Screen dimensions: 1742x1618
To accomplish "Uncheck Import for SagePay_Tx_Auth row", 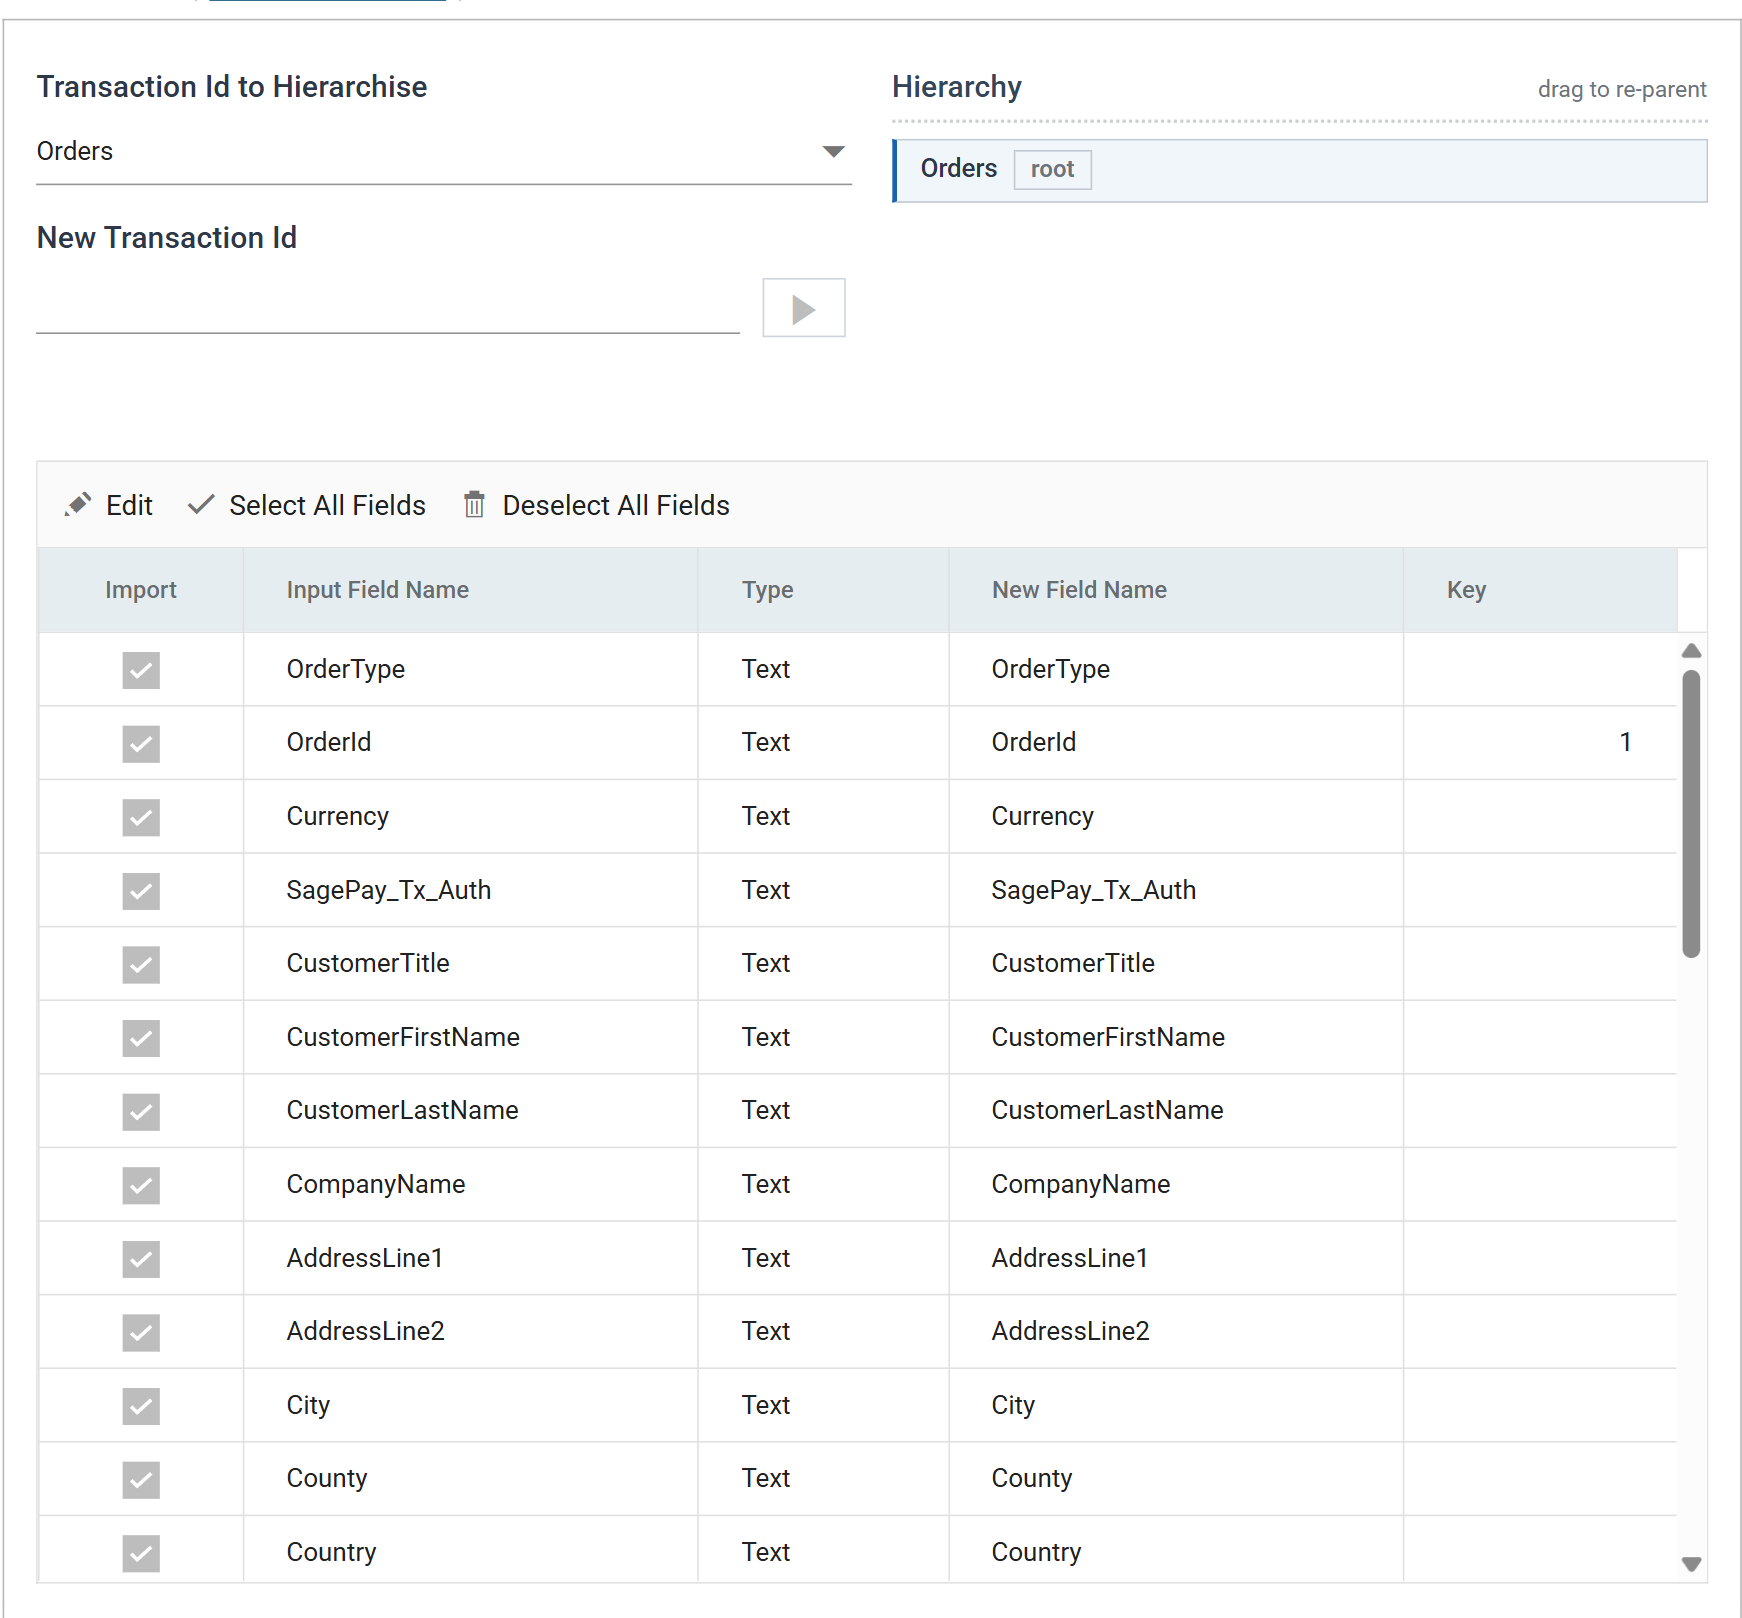I will 141,891.
